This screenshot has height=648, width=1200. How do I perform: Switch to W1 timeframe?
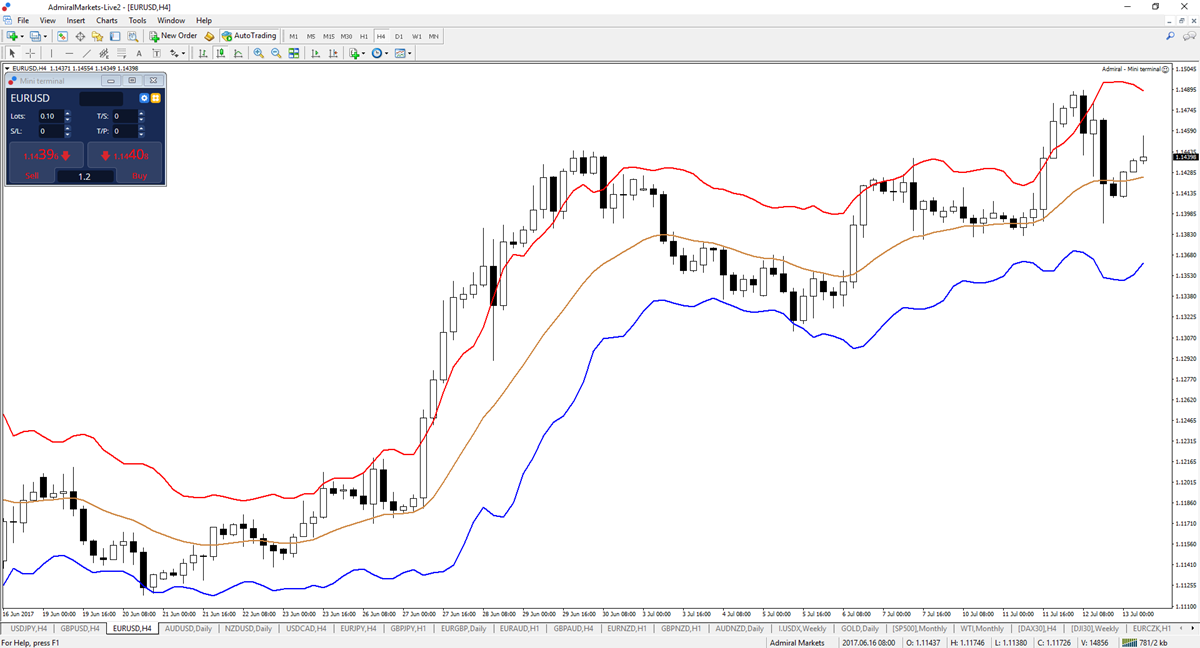point(416,36)
